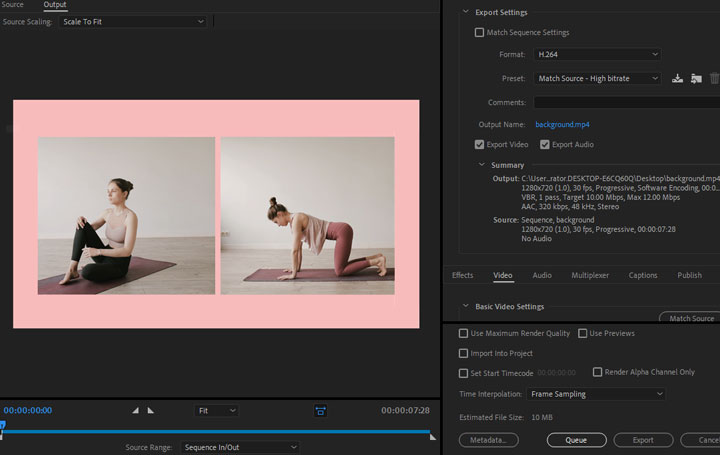This screenshot has height=455, width=720.
Task: Switch to the Audio tab
Action: [541, 275]
